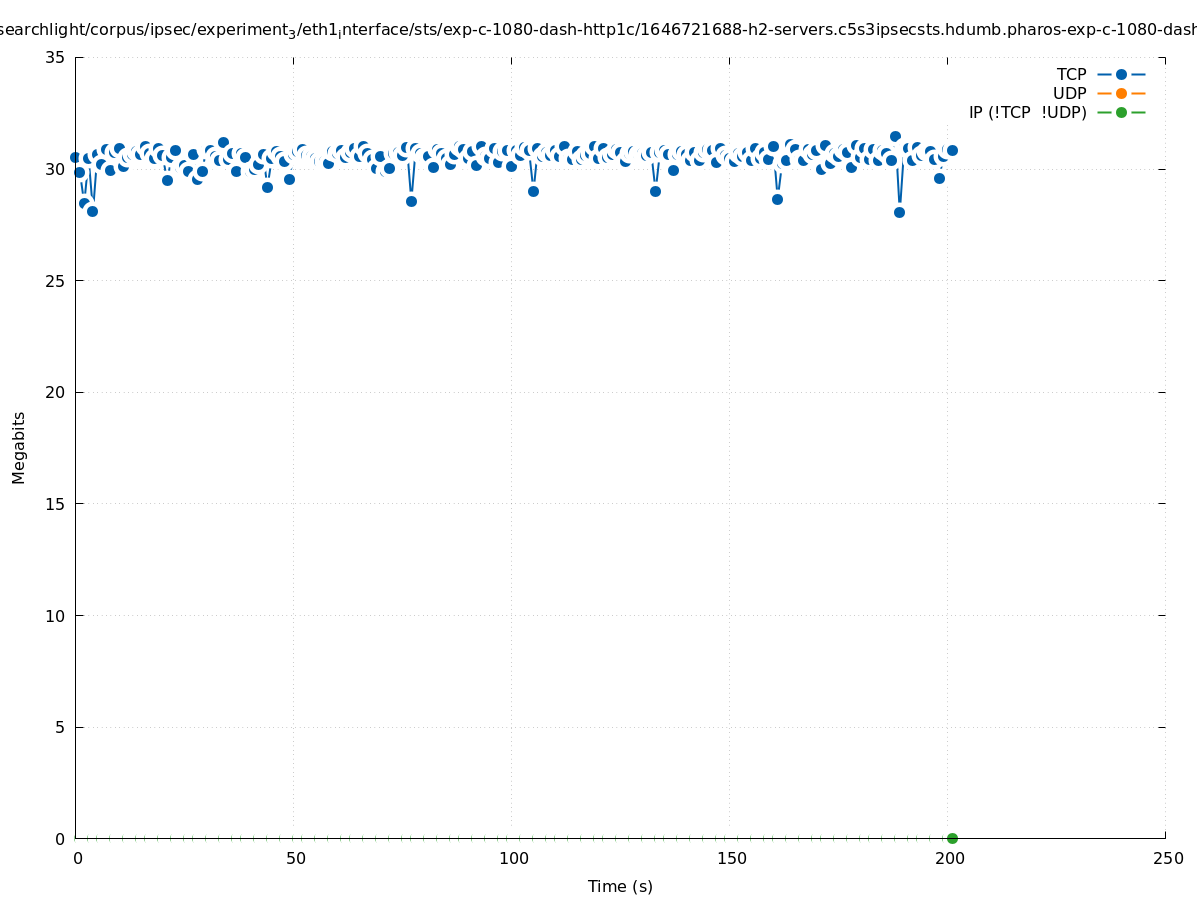Click the TCP dip point near 77 seconds
This screenshot has height=900, width=1197.
click(x=411, y=201)
